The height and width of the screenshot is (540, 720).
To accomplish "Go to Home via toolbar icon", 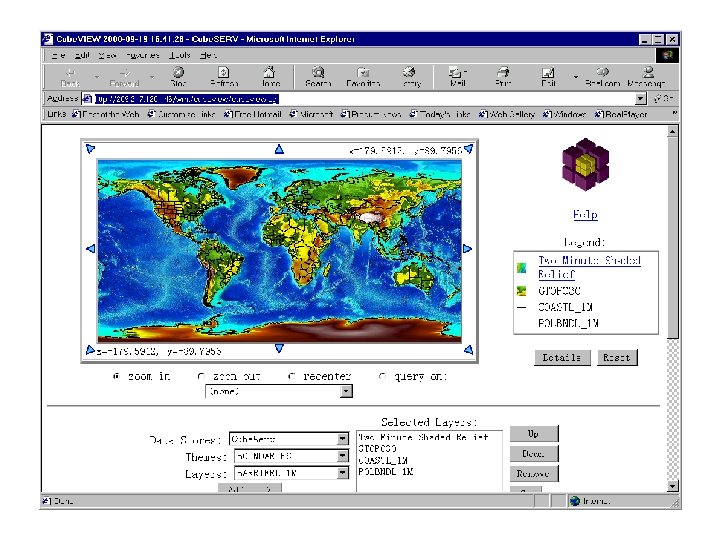I will pyautogui.click(x=270, y=77).
